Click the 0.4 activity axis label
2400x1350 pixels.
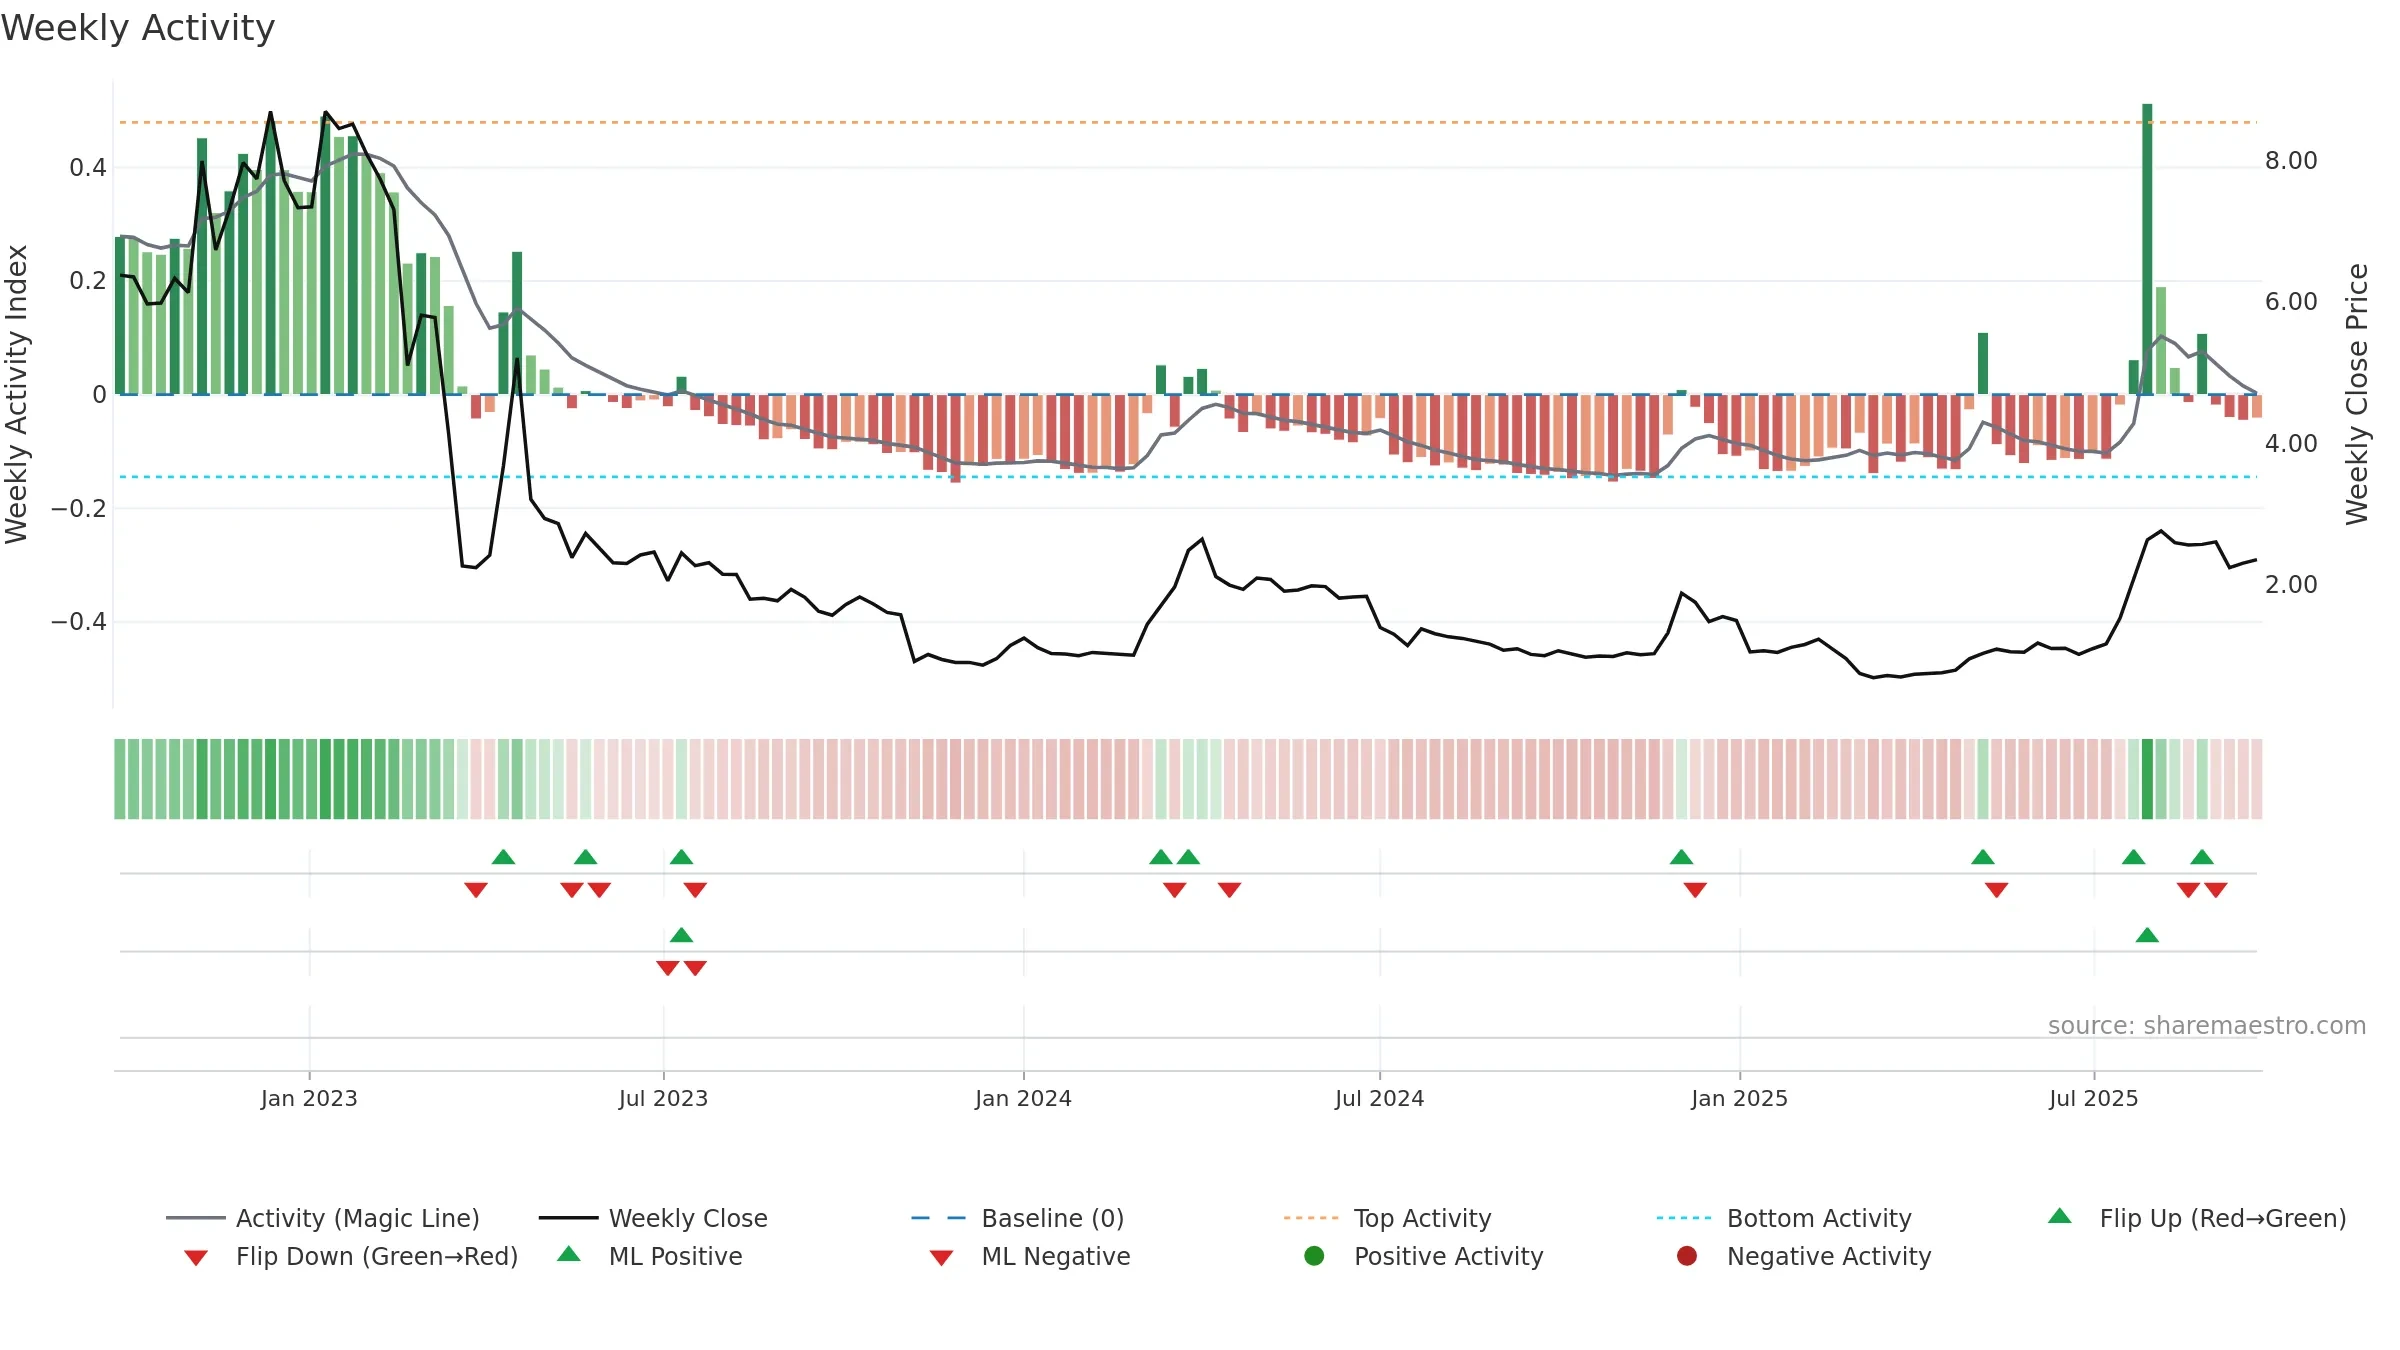(88, 168)
